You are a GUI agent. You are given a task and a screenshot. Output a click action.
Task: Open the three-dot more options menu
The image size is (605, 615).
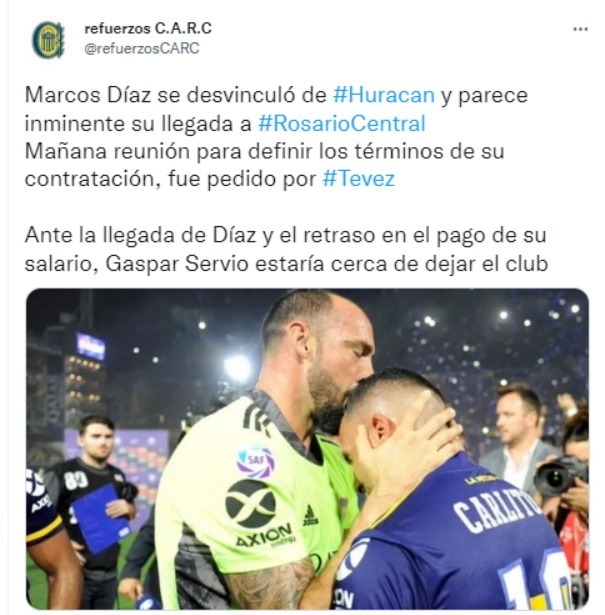pos(580,29)
